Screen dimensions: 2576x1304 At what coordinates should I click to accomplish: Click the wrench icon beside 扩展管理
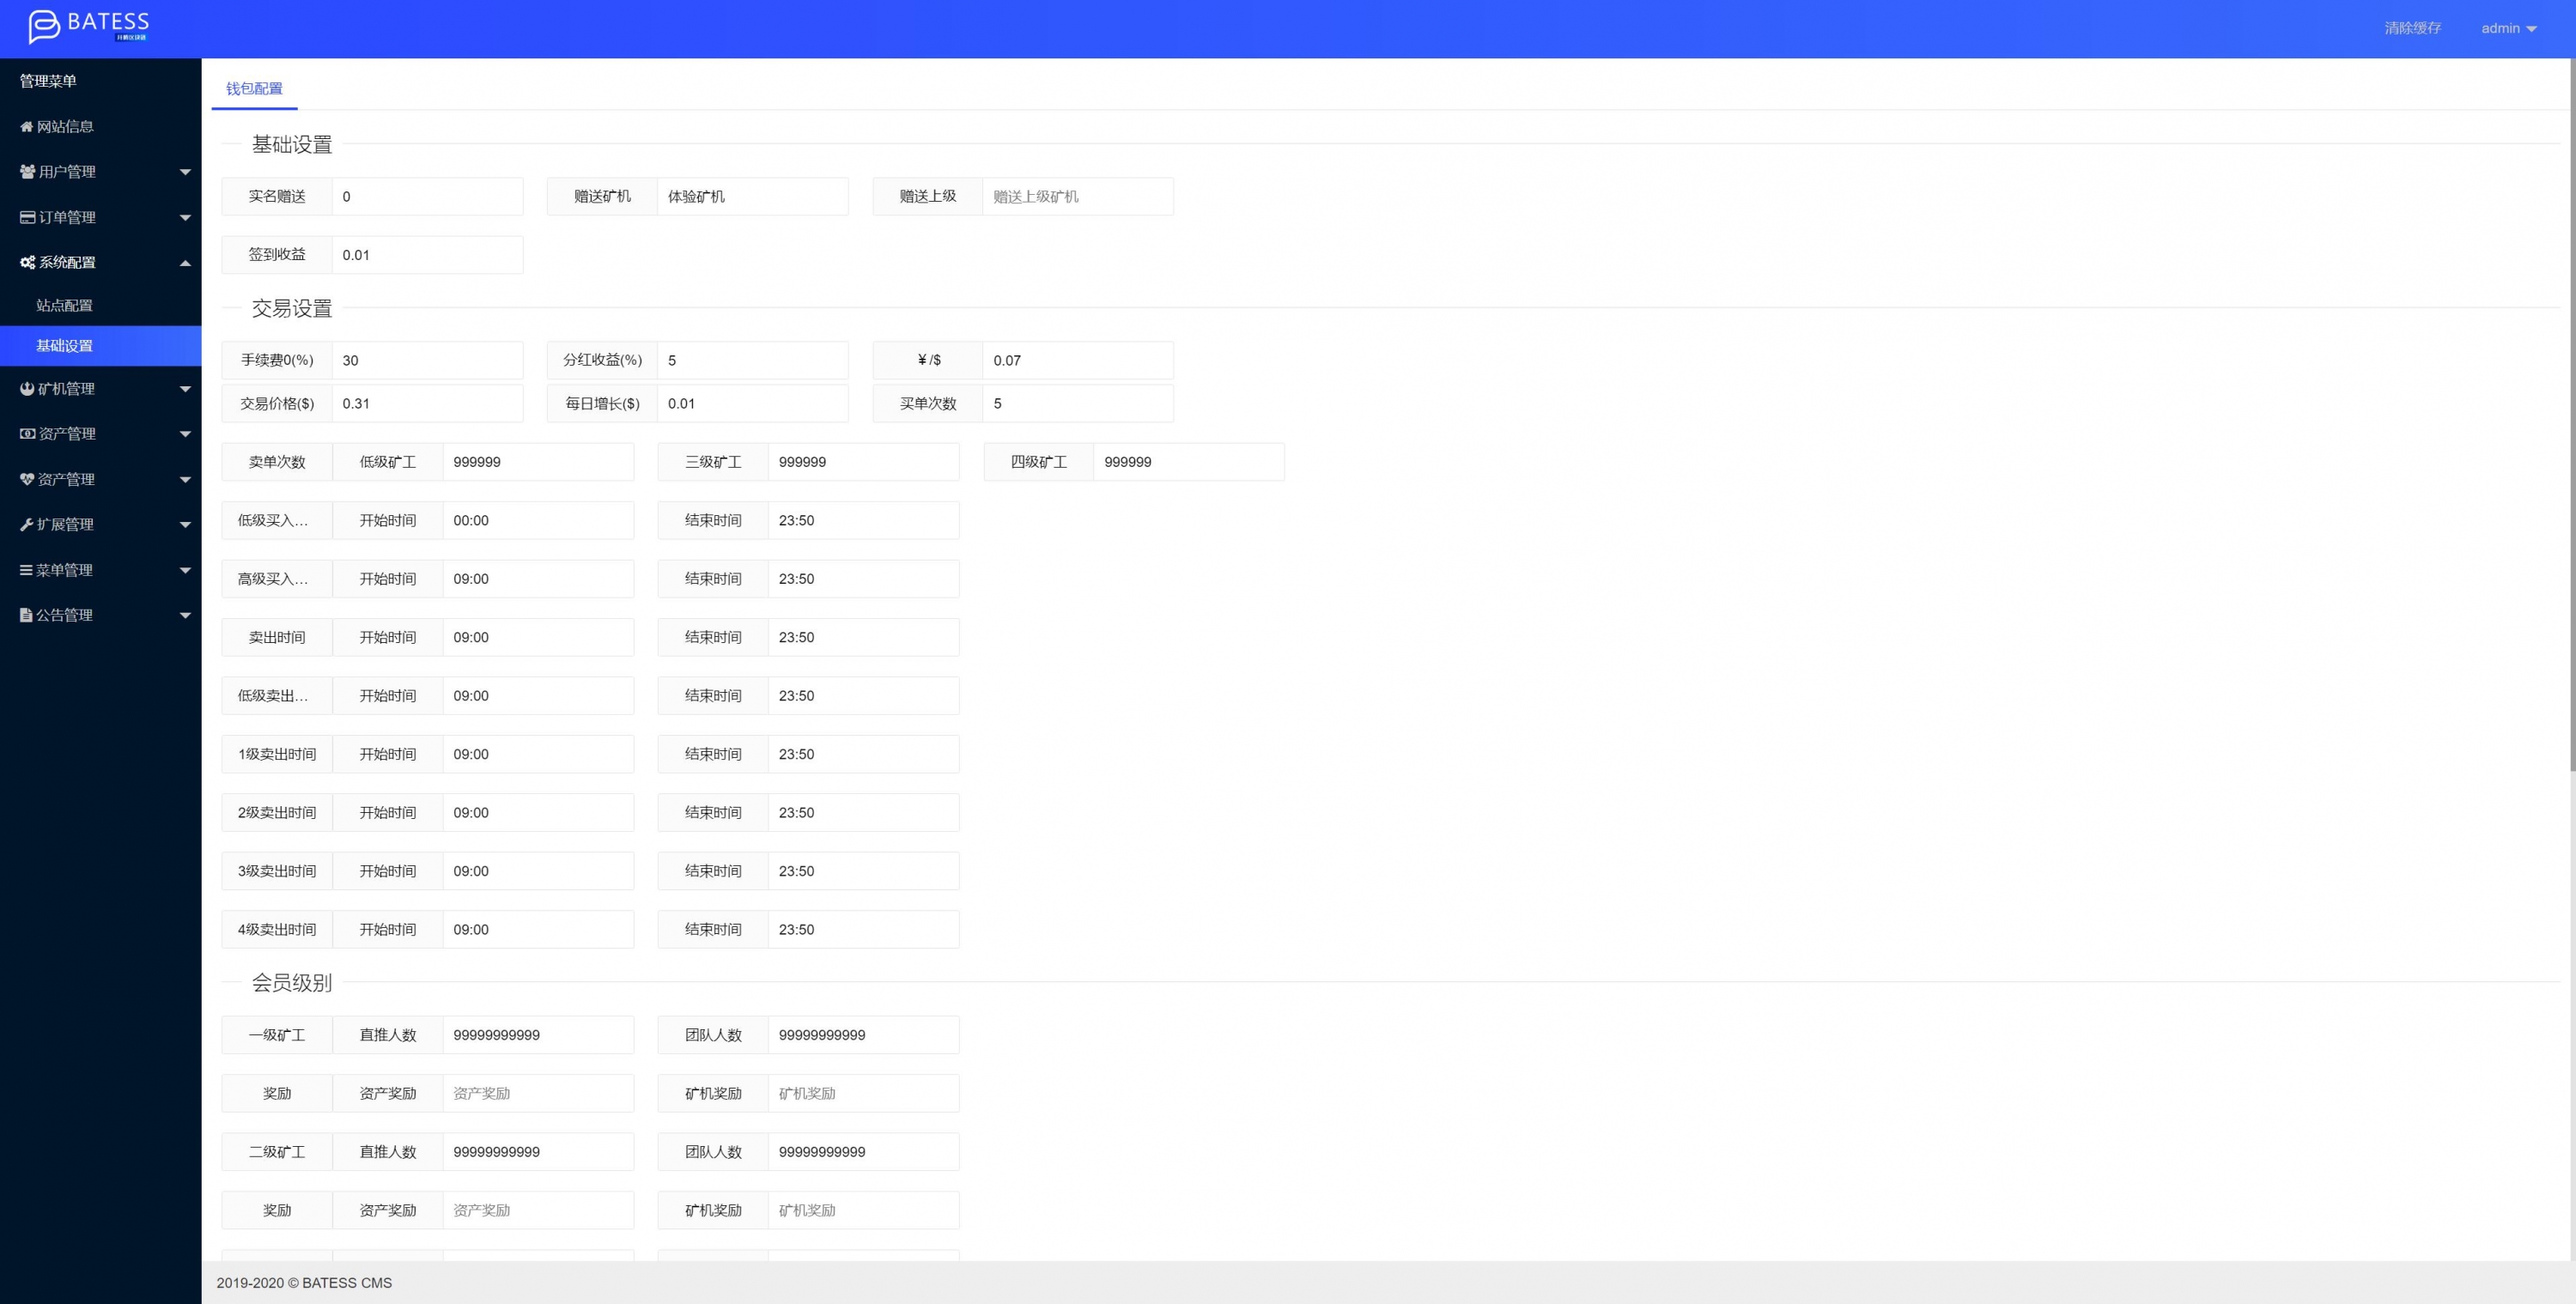coord(27,524)
